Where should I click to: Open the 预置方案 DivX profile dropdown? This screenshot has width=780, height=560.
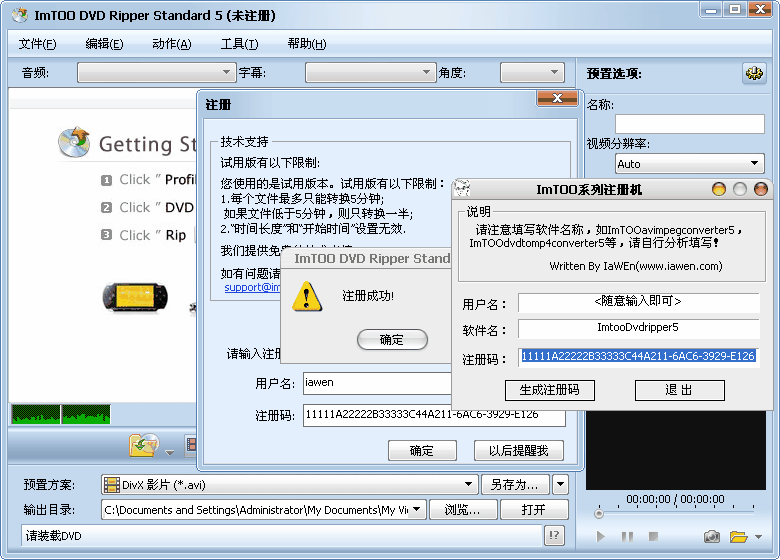pos(290,484)
